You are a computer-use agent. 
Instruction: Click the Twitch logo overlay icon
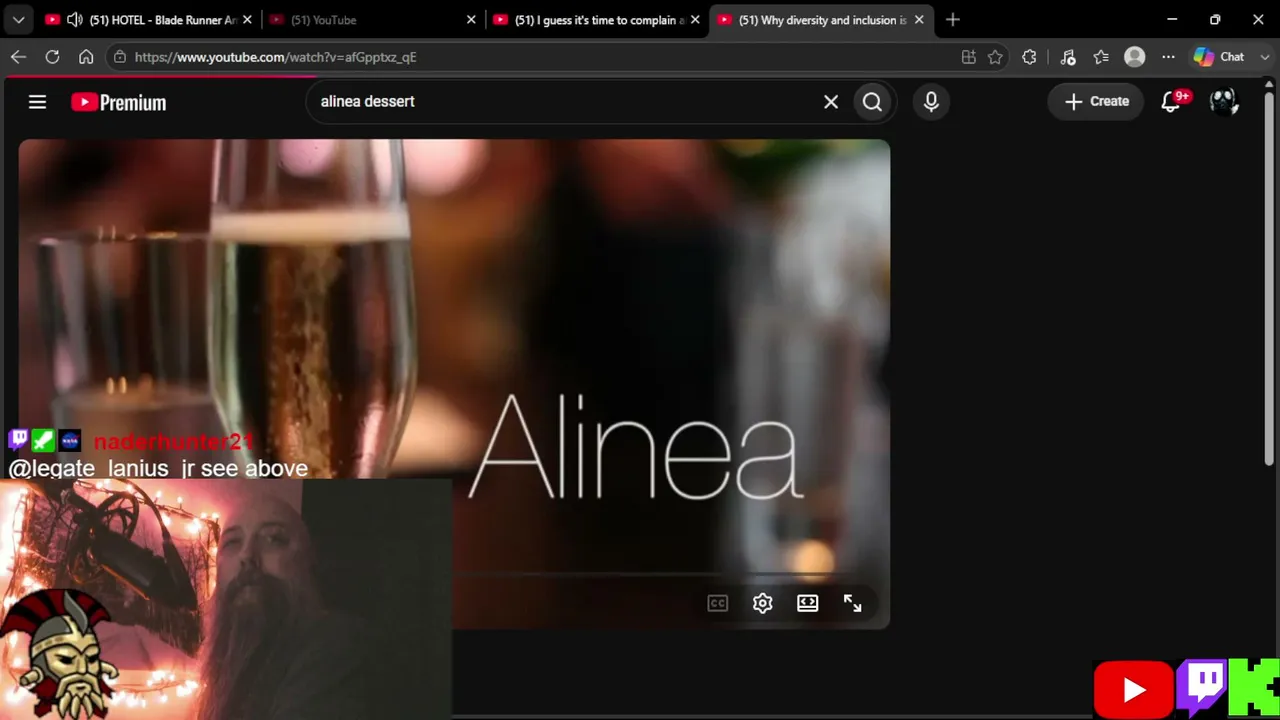1203,688
